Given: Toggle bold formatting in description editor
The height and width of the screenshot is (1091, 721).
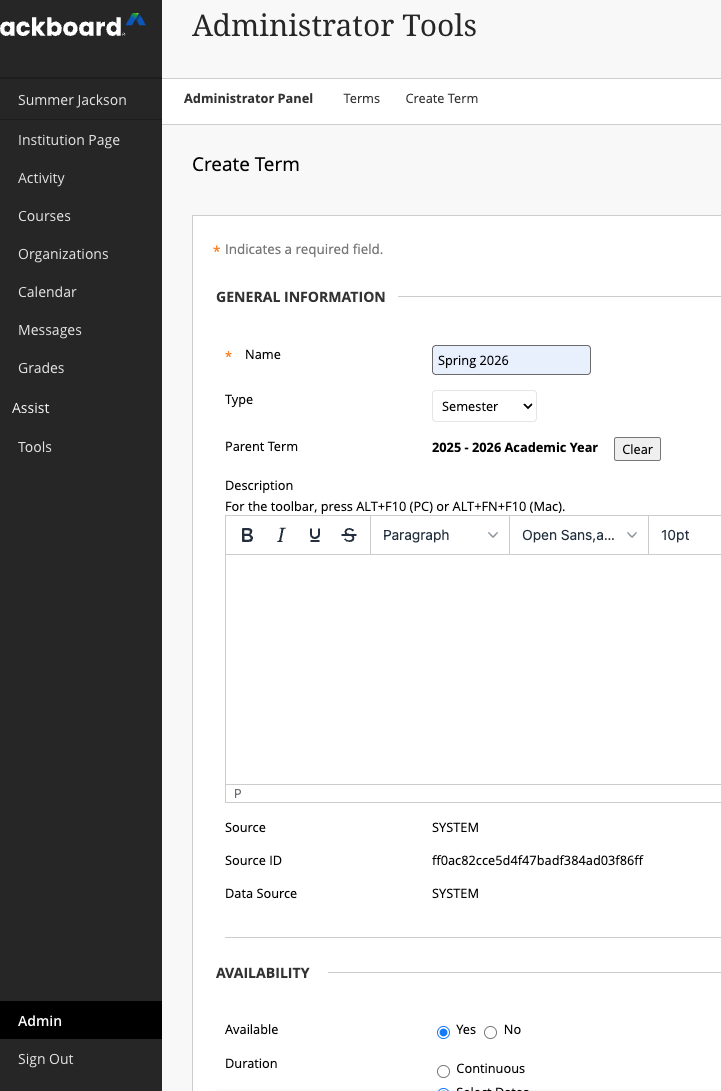Looking at the screenshot, I should (x=247, y=535).
